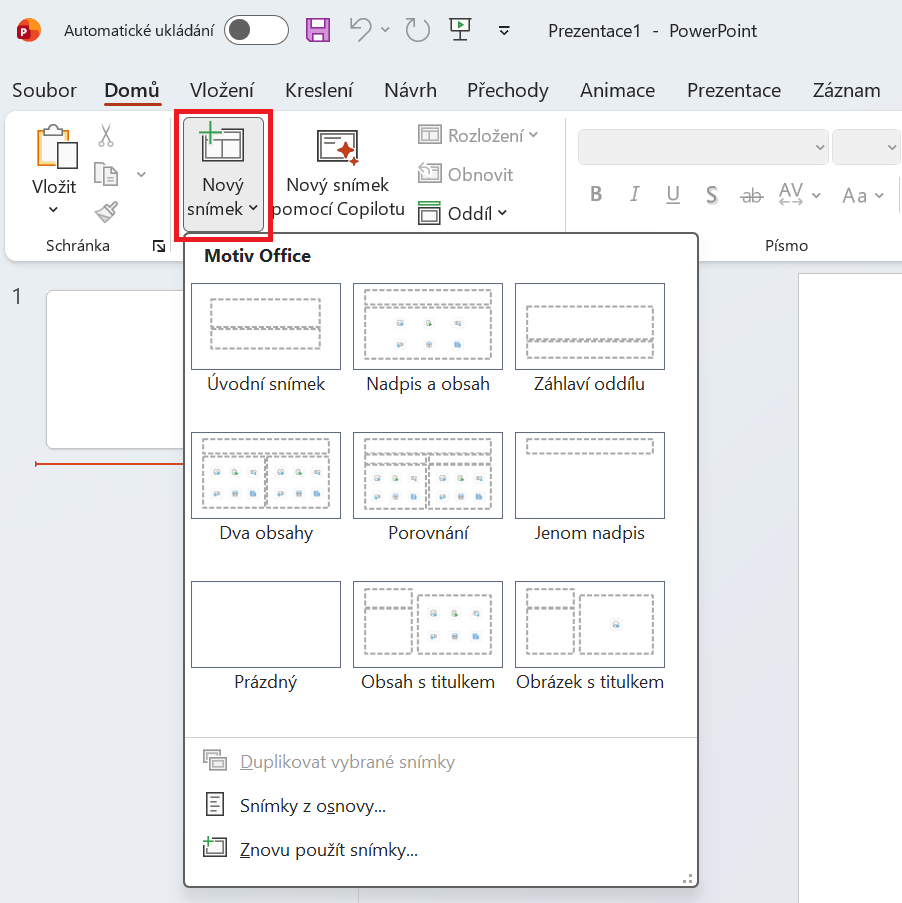Choose the Obsah s titulkem layout
The image size is (902, 903).
427,637
